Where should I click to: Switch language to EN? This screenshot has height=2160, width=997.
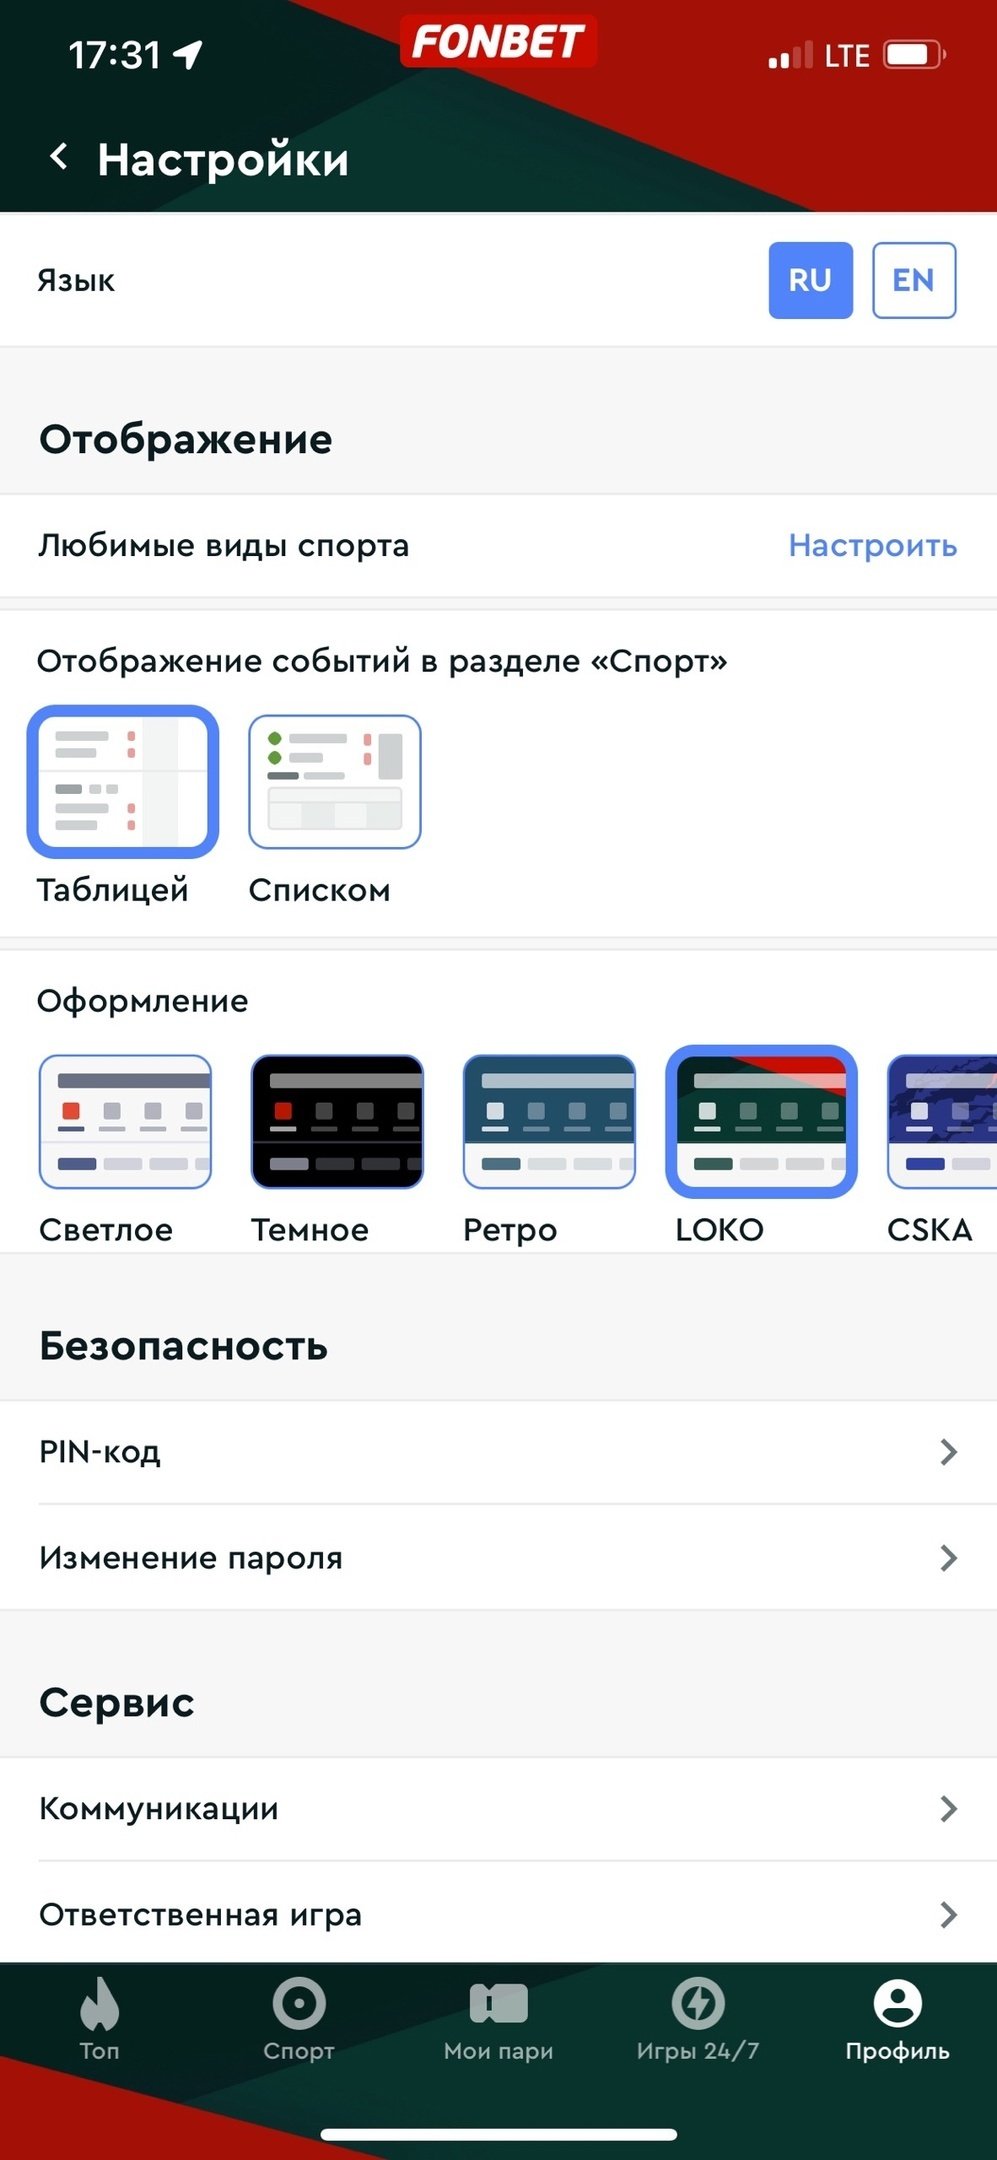point(913,280)
